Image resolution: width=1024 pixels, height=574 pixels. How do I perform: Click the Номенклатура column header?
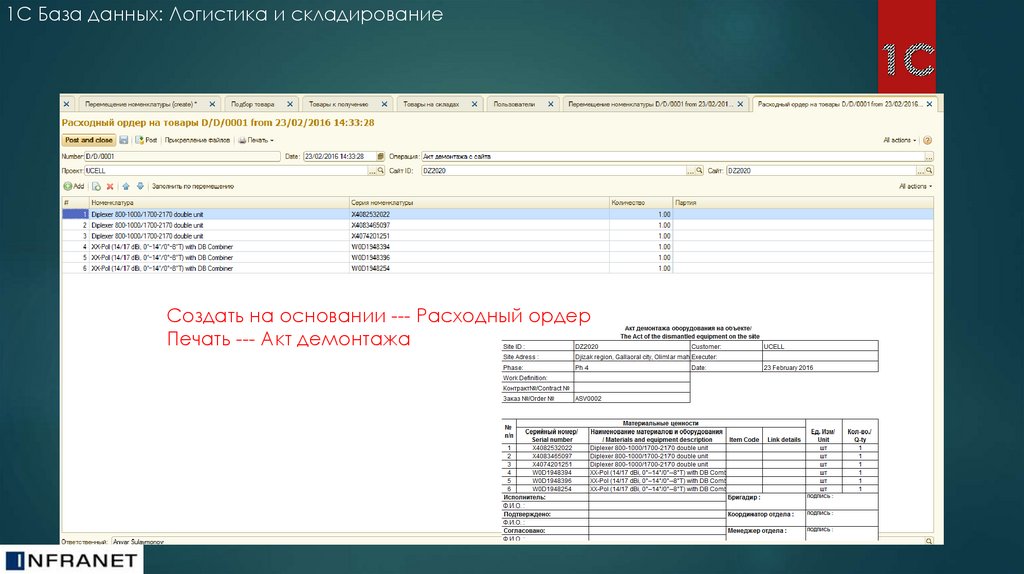click(x=219, y=202)
